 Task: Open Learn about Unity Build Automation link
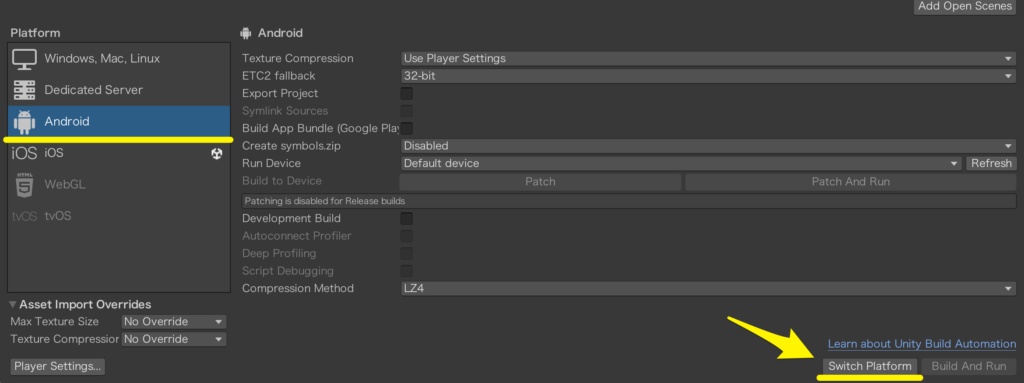coord(921,344)
